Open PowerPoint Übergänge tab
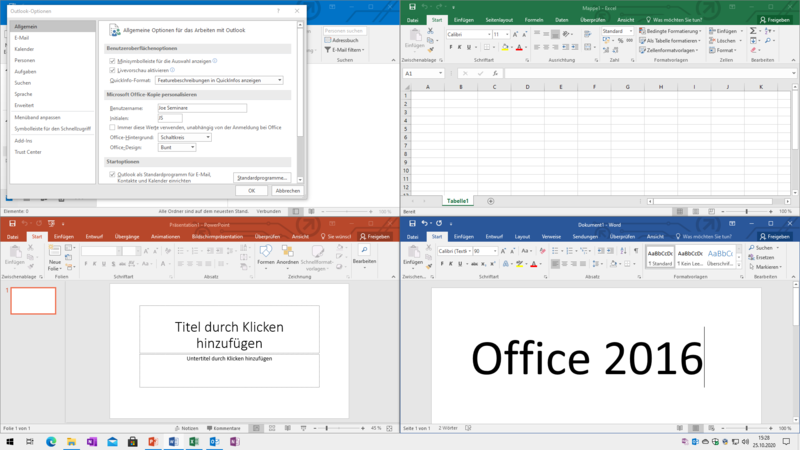800x450 pixels. 127,237
